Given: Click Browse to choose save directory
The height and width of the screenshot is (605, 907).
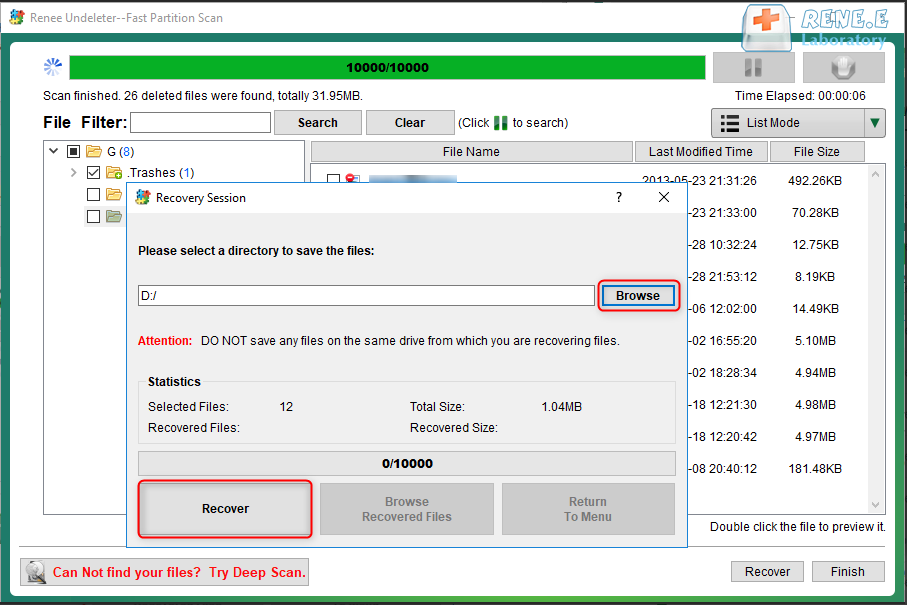Looking at the screenshot, I should coord(638,296).
